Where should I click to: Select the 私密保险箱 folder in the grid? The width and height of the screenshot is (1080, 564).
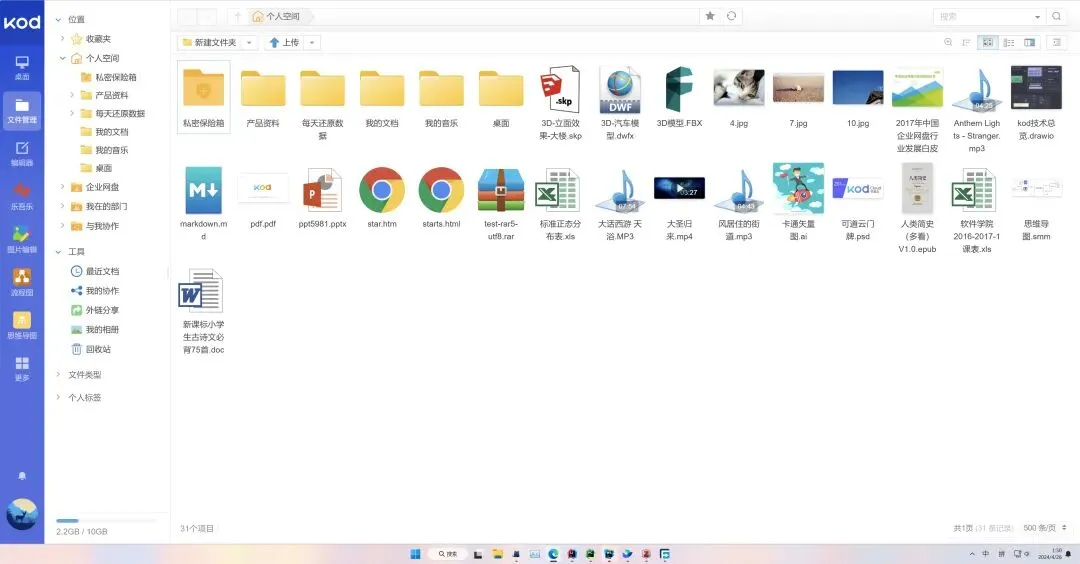204,97
